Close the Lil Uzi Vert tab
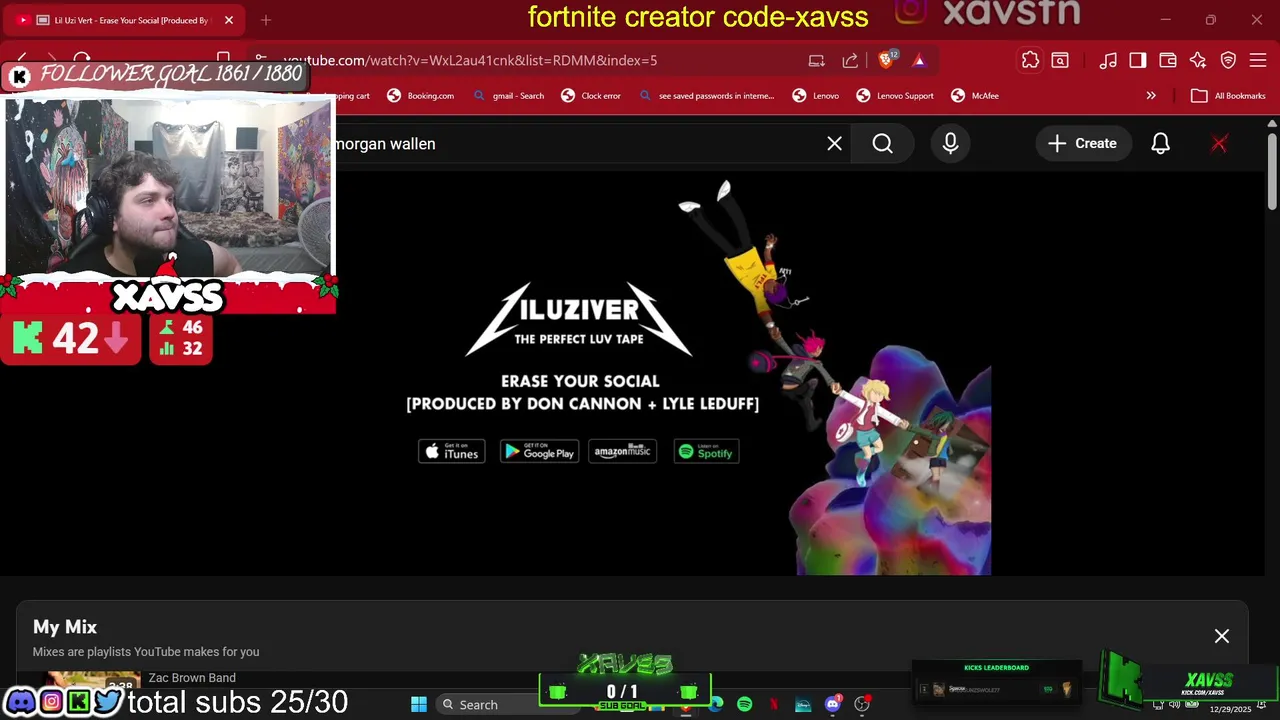This screenshot has height=720, width=1280. pos(229,20)
